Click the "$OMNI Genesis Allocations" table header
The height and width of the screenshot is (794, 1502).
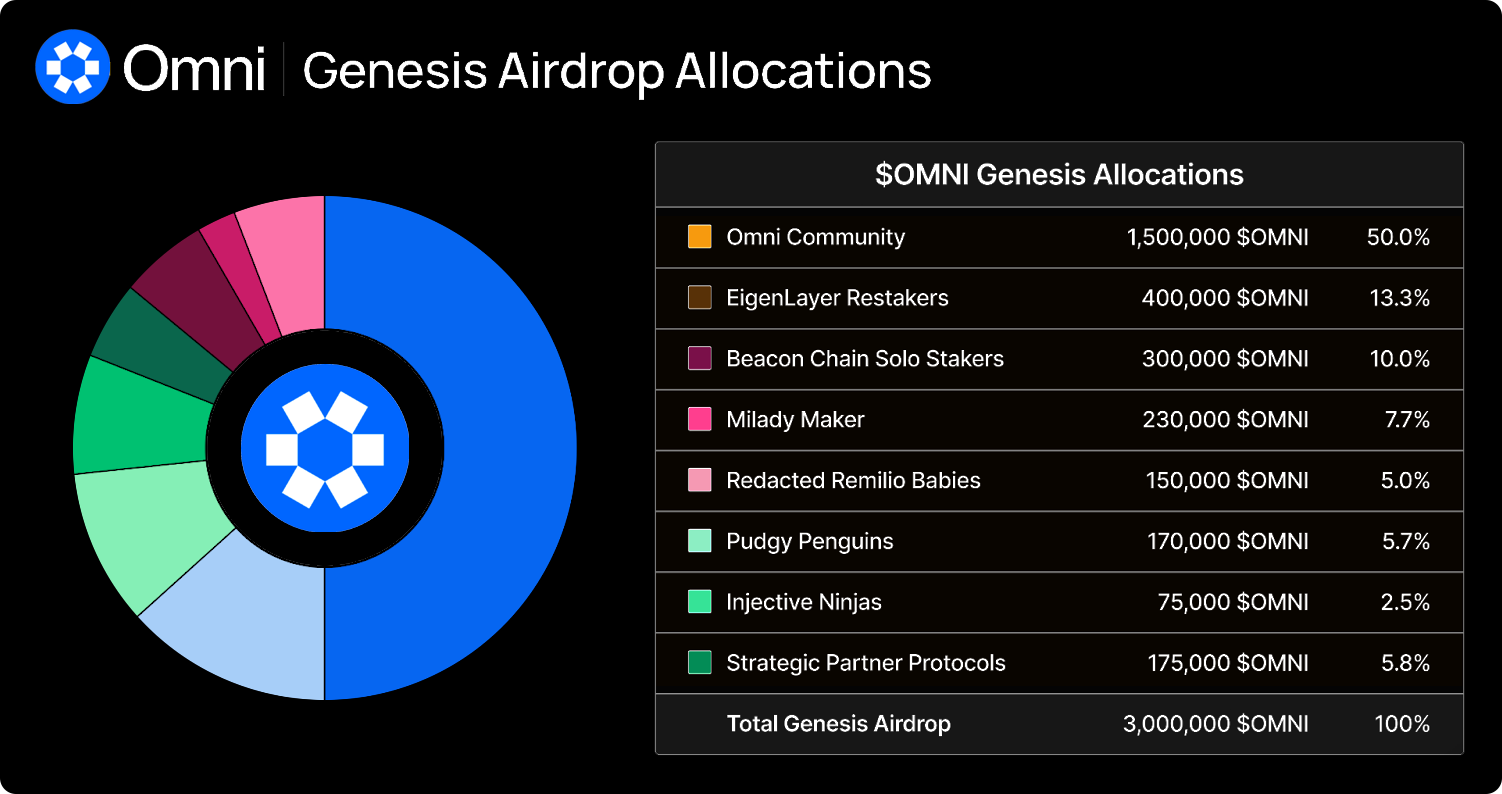coord(1059,175)
